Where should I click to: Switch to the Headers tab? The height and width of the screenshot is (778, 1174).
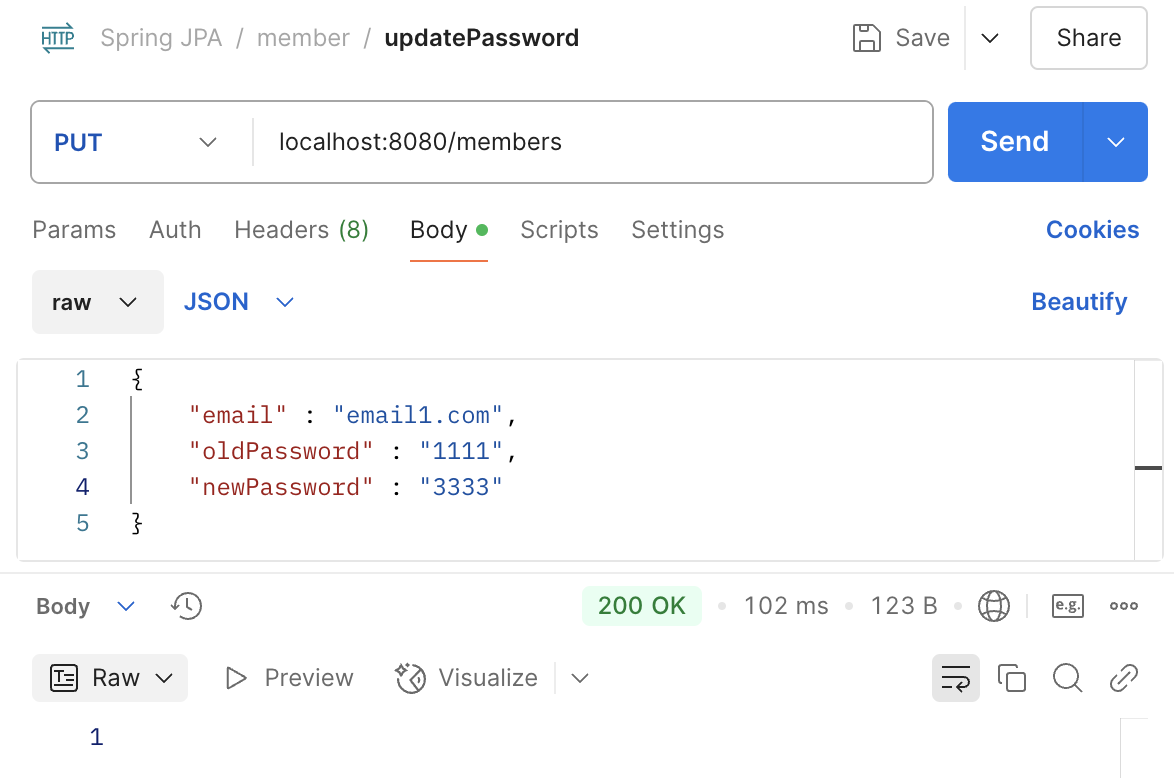click(x=301, y=230)
